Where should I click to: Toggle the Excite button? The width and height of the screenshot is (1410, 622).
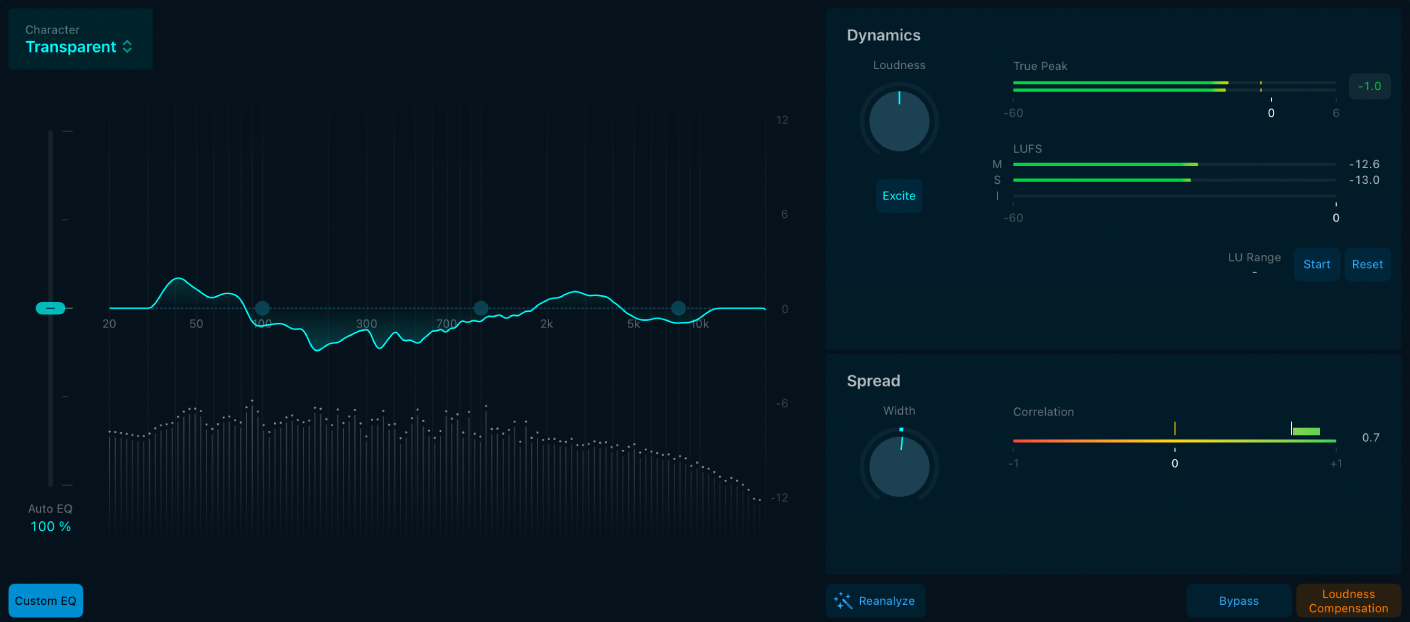(x=899, y=196)
